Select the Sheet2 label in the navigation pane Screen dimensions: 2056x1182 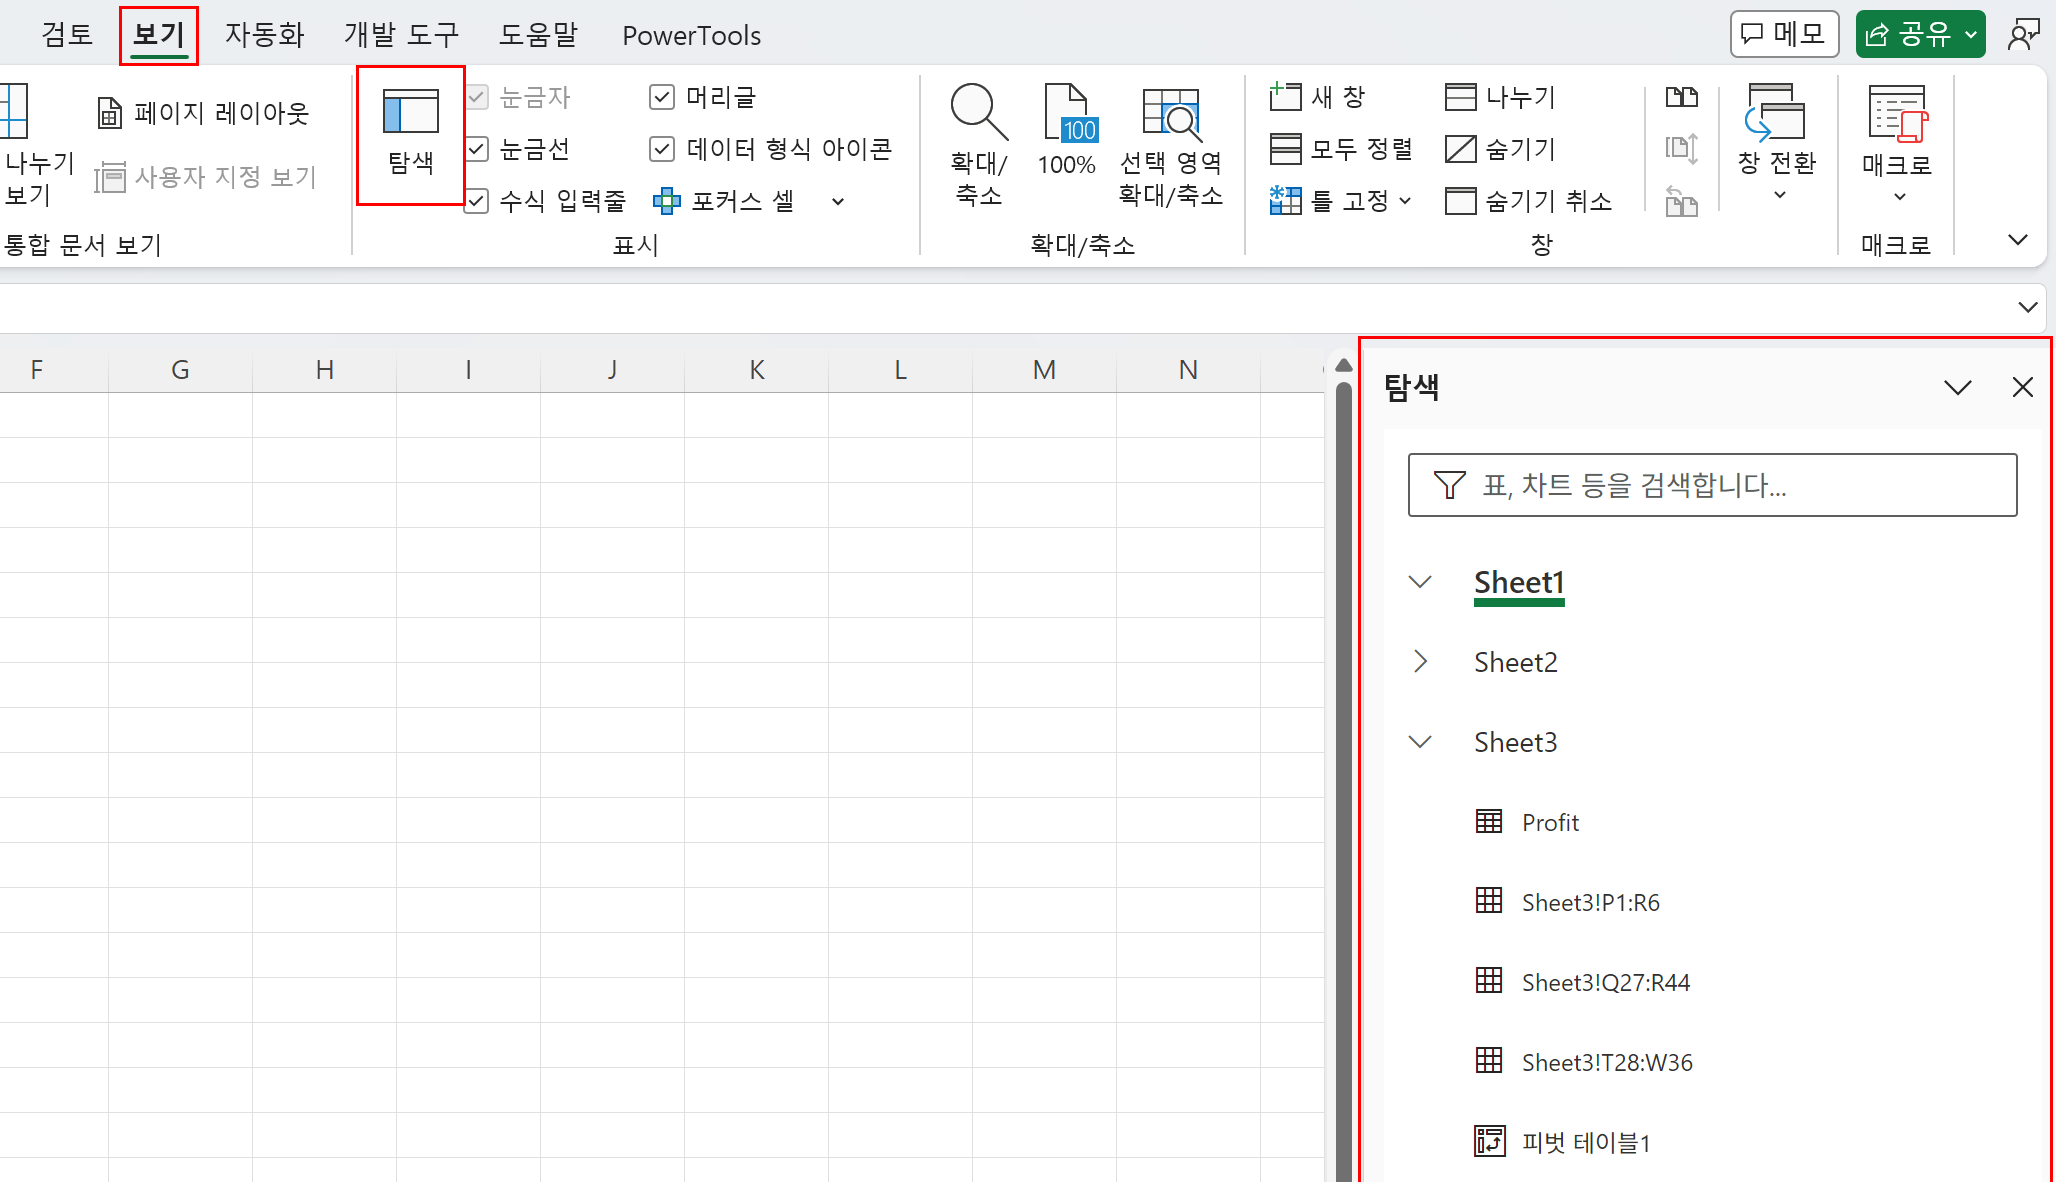pos(1516,662)
